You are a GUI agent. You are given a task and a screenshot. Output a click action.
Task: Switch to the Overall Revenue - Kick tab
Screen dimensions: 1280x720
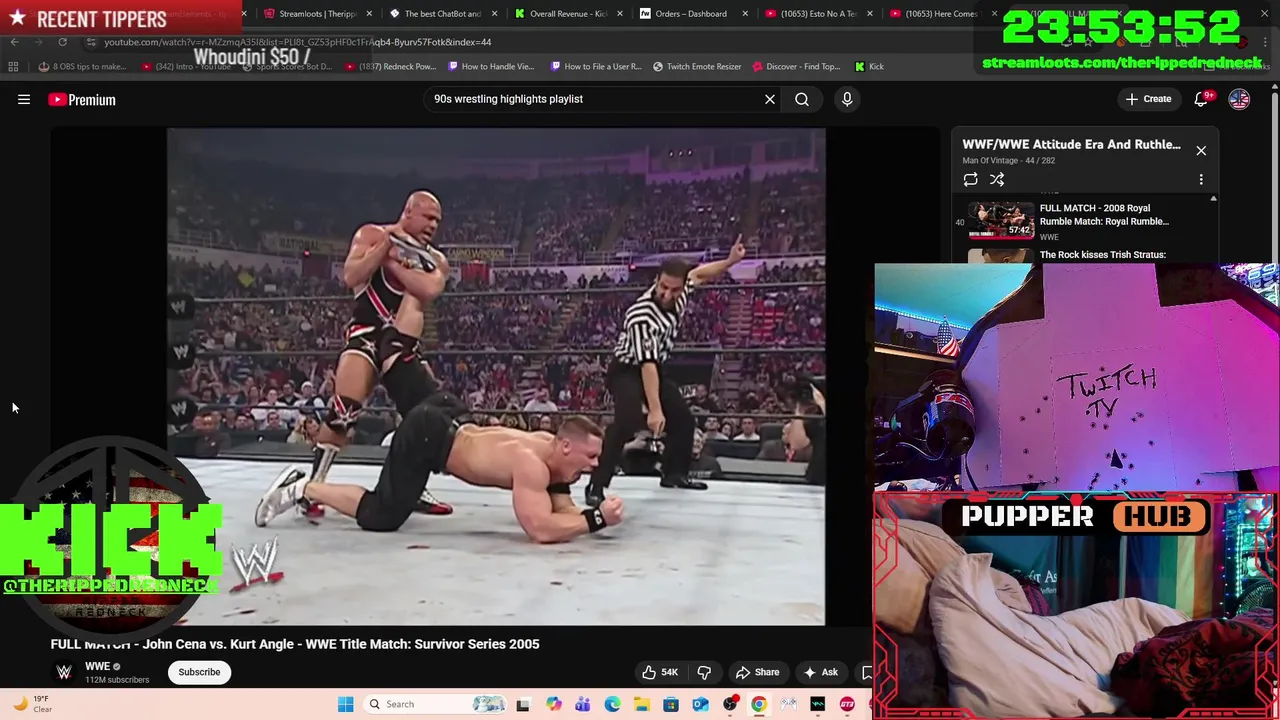(x=567, y=14)
